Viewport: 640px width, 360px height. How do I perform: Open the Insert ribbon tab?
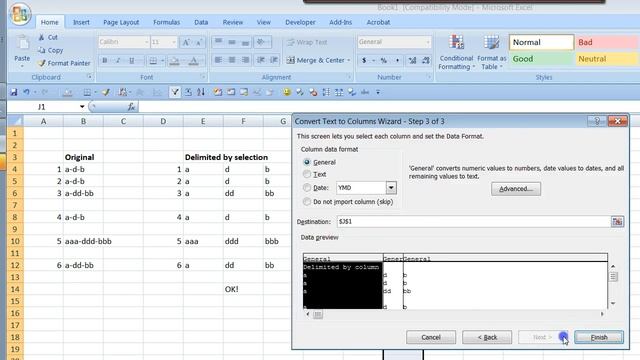(x=81, y=22)
